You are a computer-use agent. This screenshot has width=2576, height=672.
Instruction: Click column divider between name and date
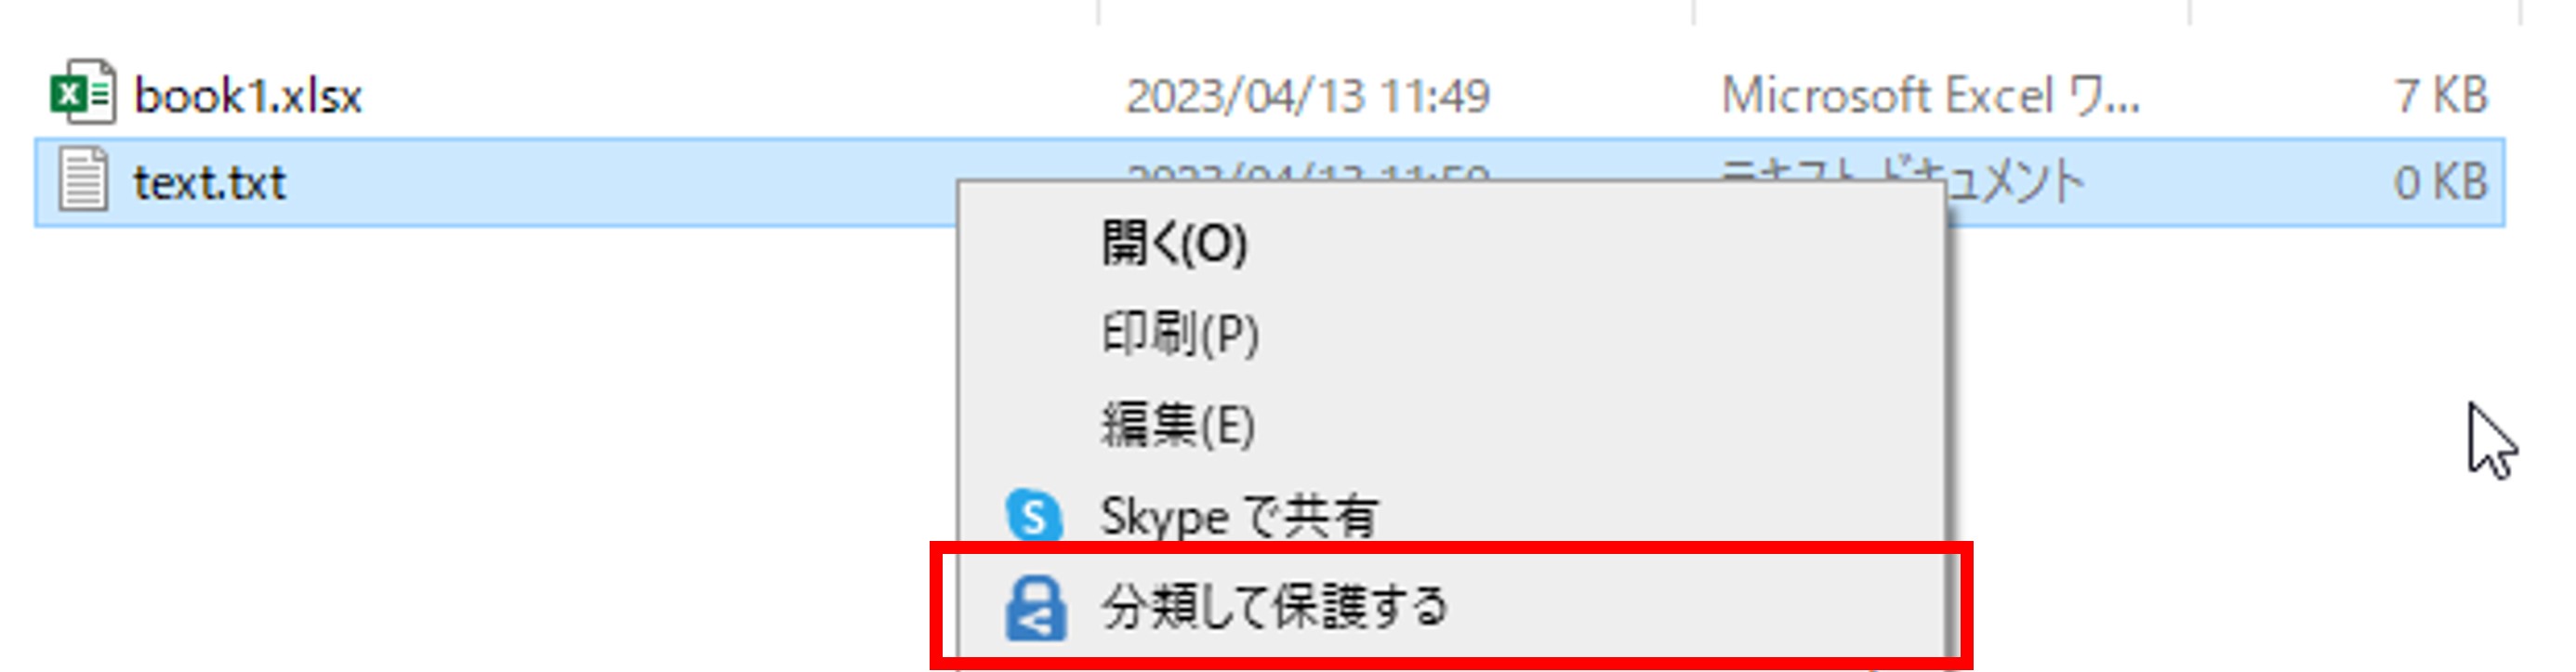coord(1098,12)
